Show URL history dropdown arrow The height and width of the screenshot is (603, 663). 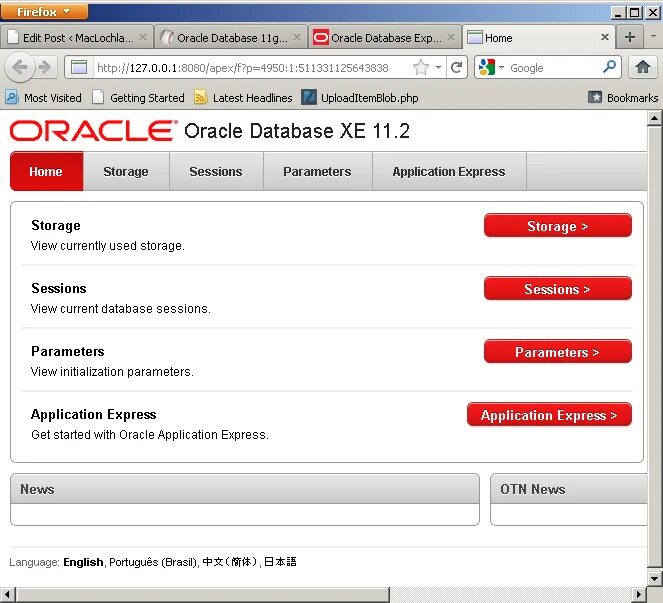pos(438,67)
